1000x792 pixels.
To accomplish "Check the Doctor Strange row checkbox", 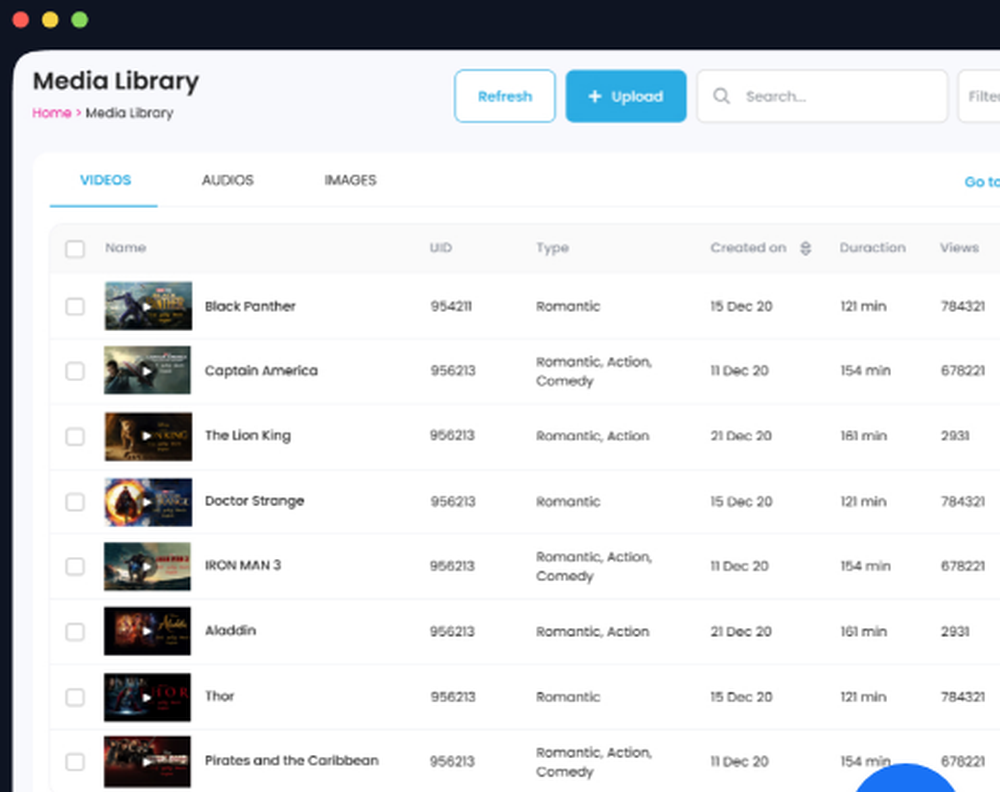I will tap(75, 502).
